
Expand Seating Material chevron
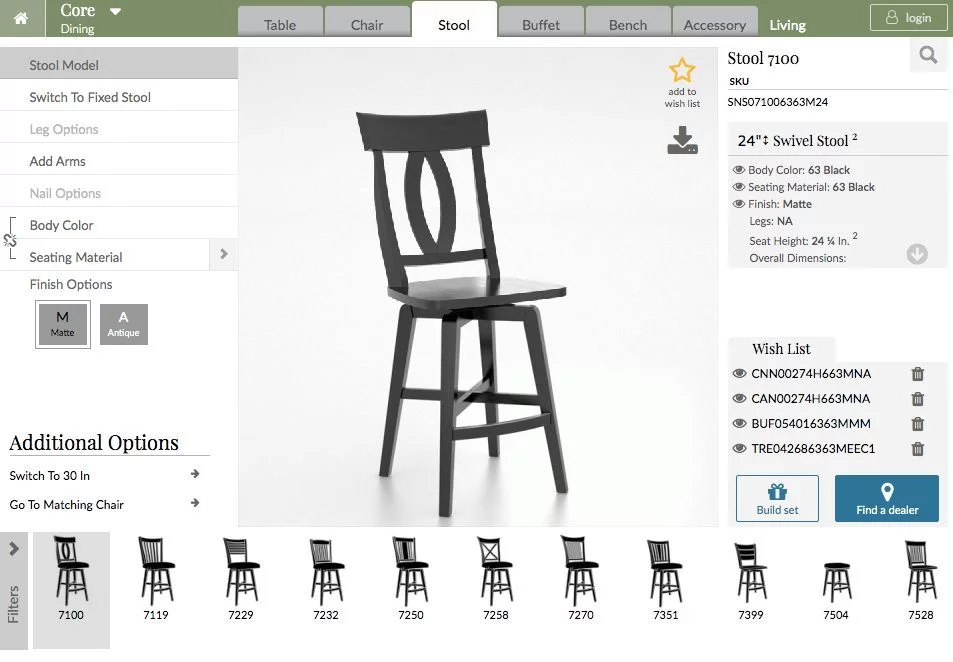(224, 254)
